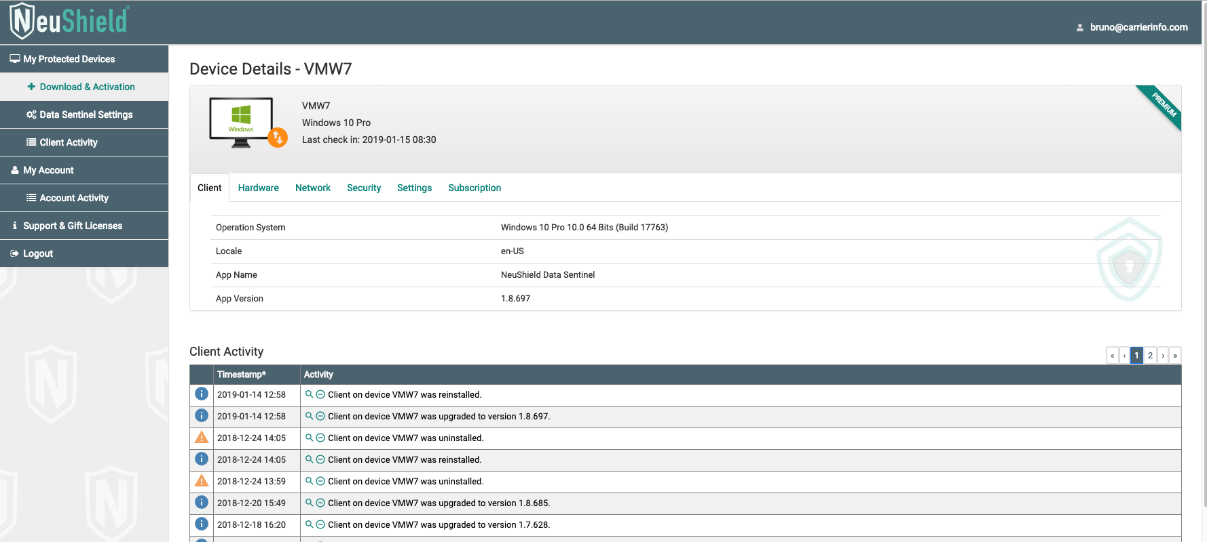Open the Network tab
The width and height of the screenshot is (1207, 542).
pyautogui.click(x=313, y=188)
